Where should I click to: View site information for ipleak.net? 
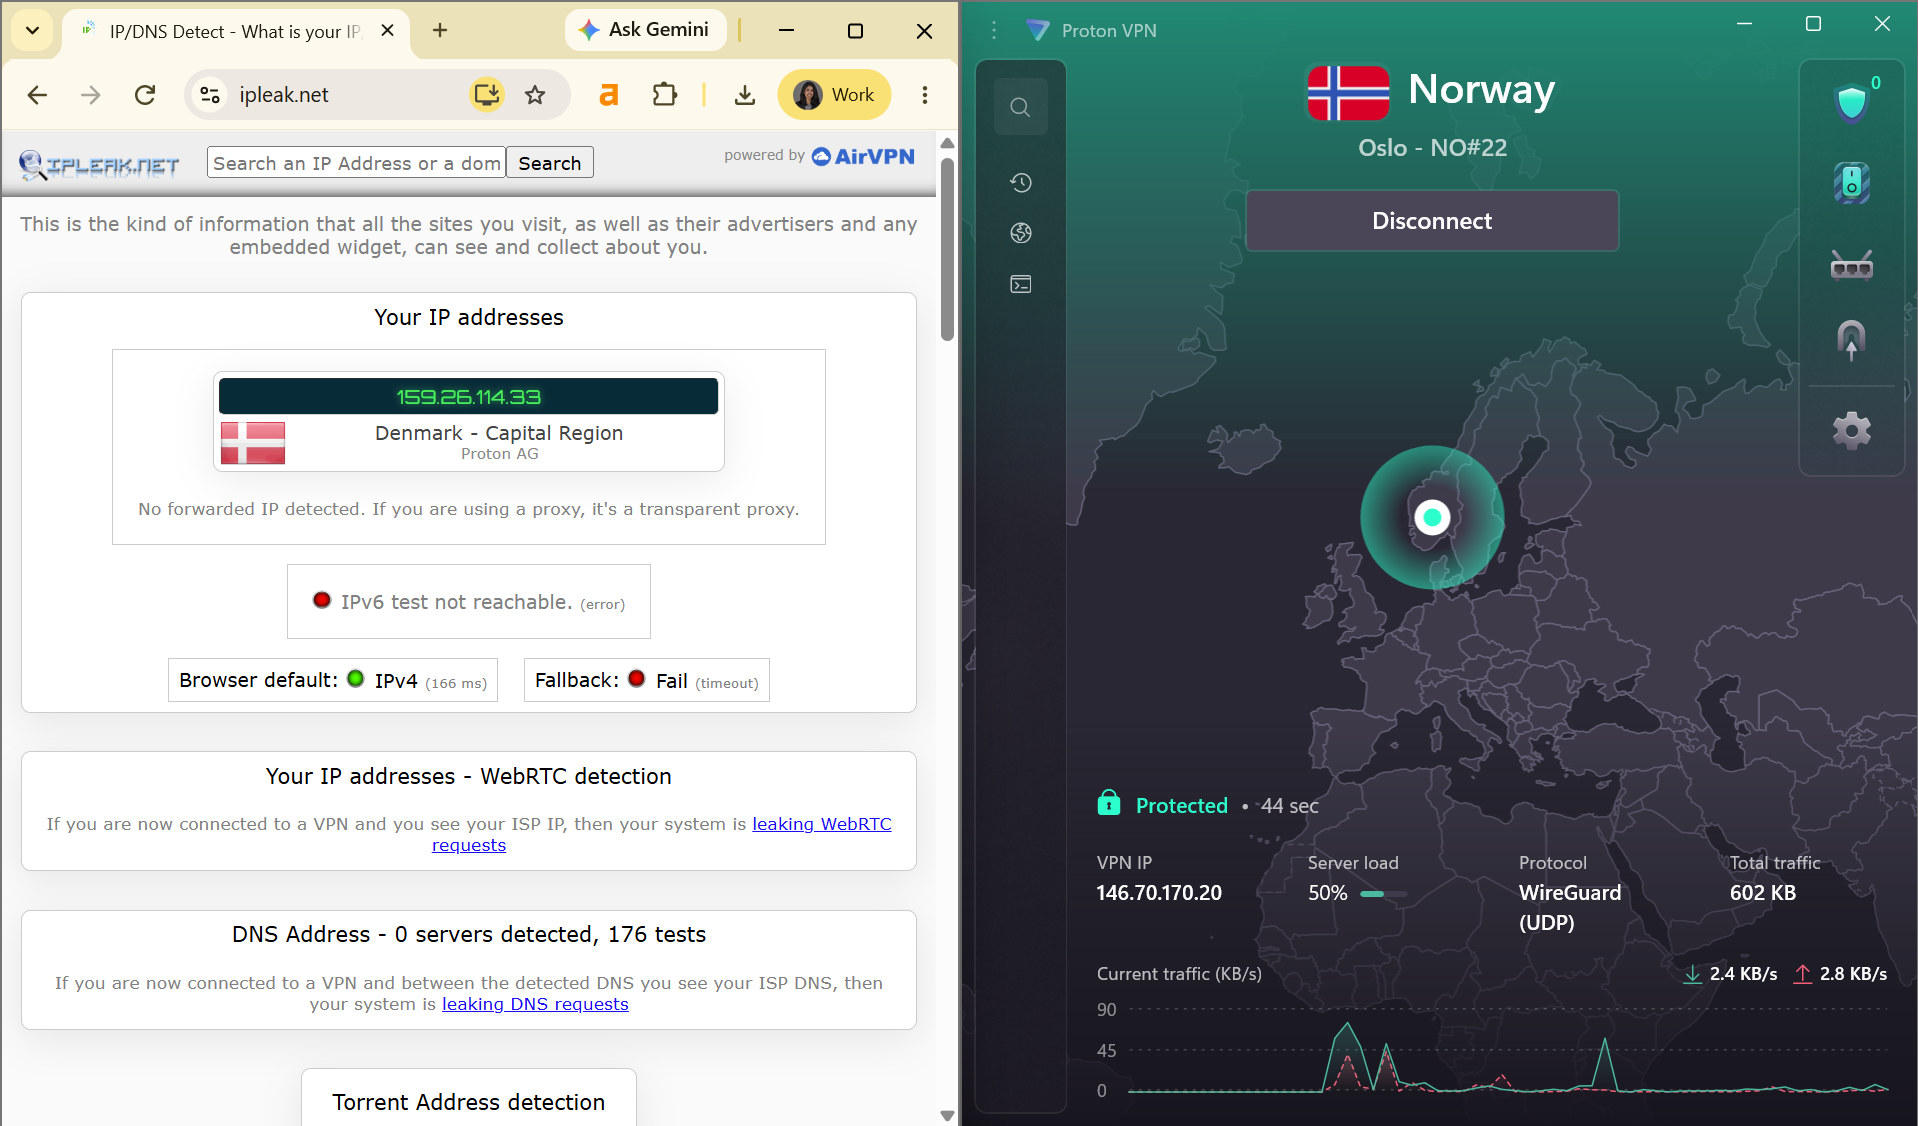210,95
